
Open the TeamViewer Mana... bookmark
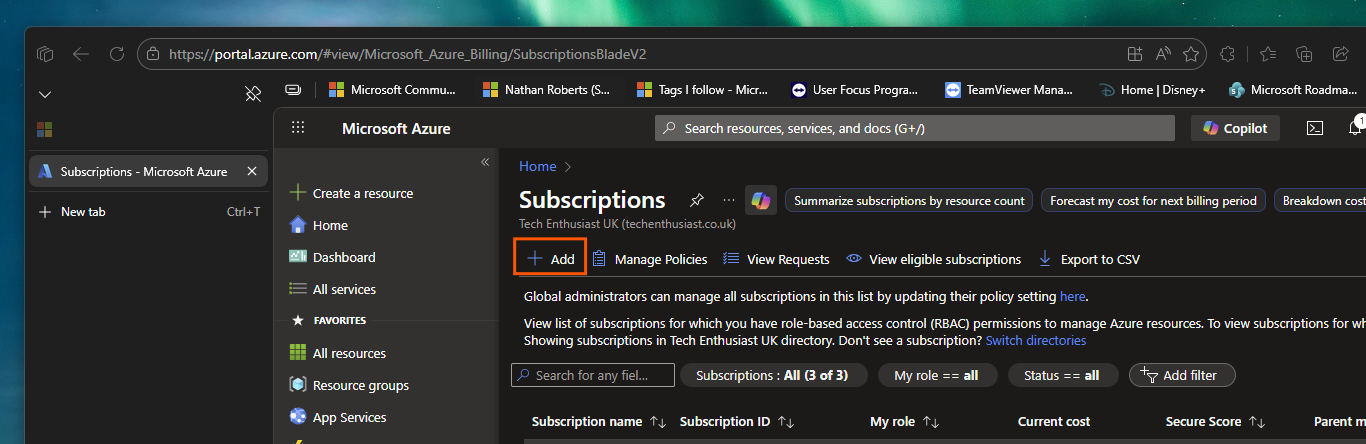click(x=1008, y=89)
